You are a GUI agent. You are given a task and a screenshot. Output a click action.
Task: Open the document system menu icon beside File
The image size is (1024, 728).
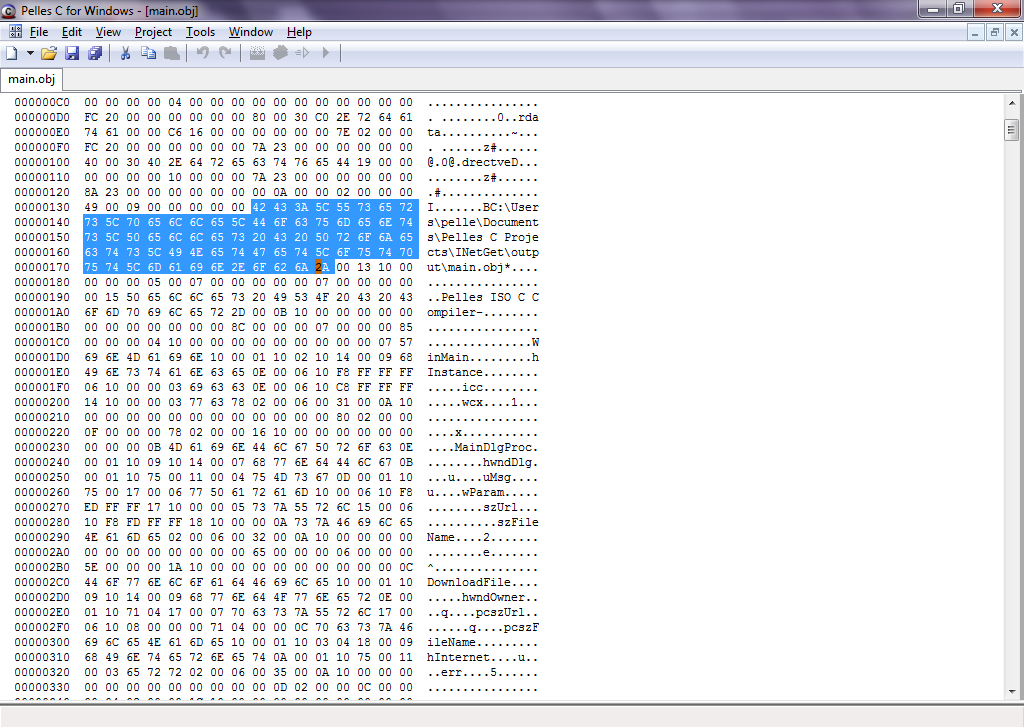point(15,31)
